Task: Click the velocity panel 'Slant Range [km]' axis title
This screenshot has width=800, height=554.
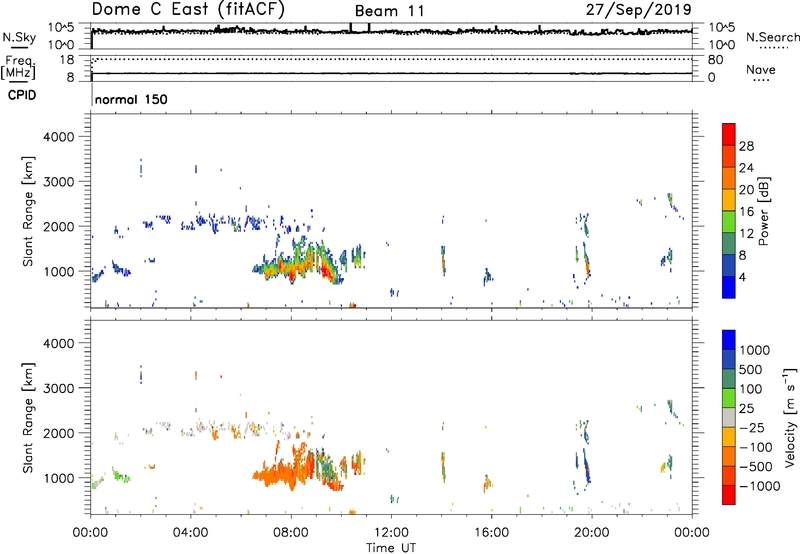Action: pyautogui.click(x=28, y=417)
